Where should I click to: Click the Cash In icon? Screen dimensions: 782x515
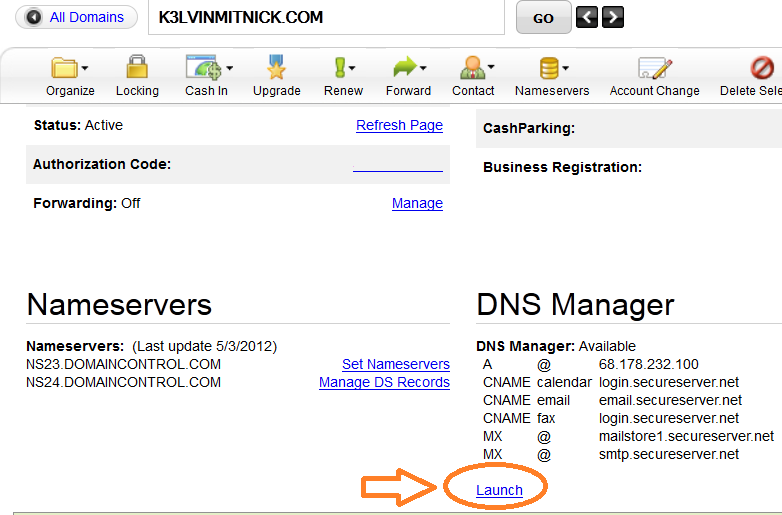point(203,67)
